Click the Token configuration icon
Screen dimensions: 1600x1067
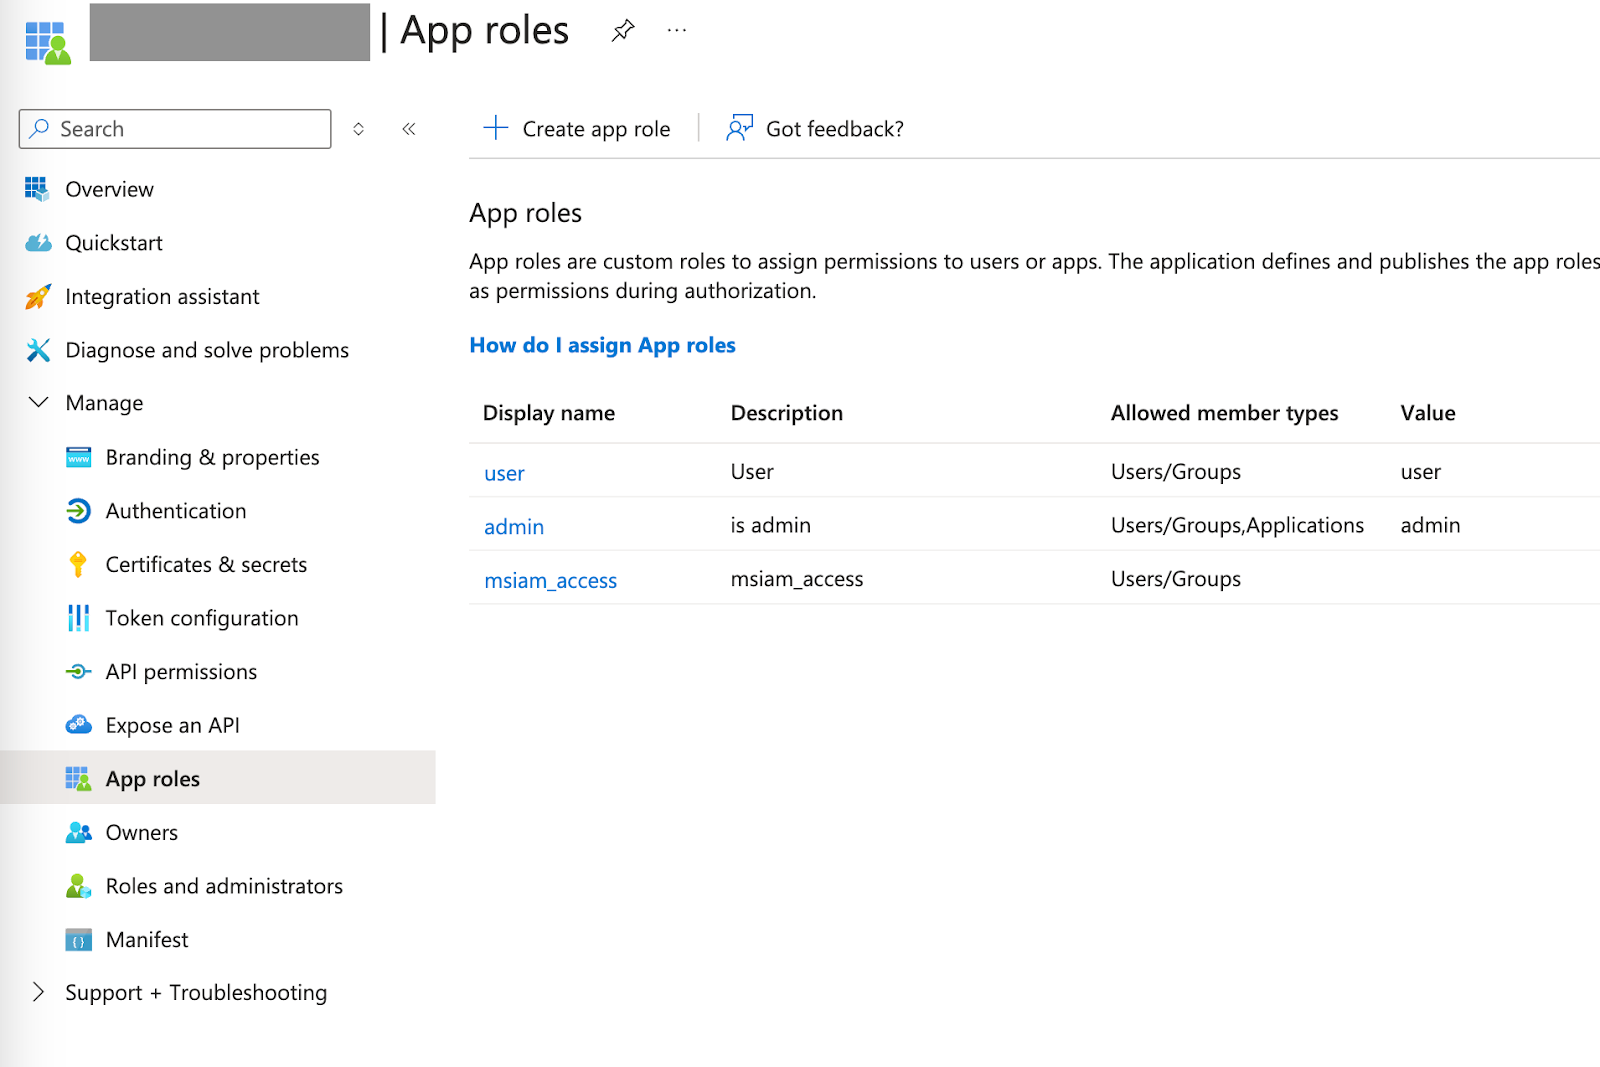(x=78, y=618)
